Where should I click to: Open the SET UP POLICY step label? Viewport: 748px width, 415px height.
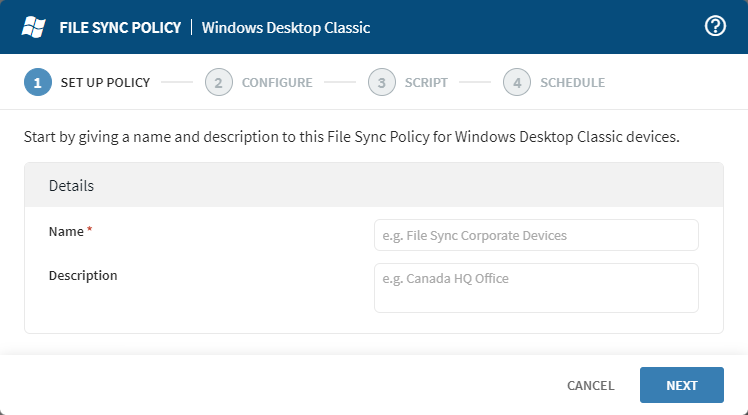105,82
